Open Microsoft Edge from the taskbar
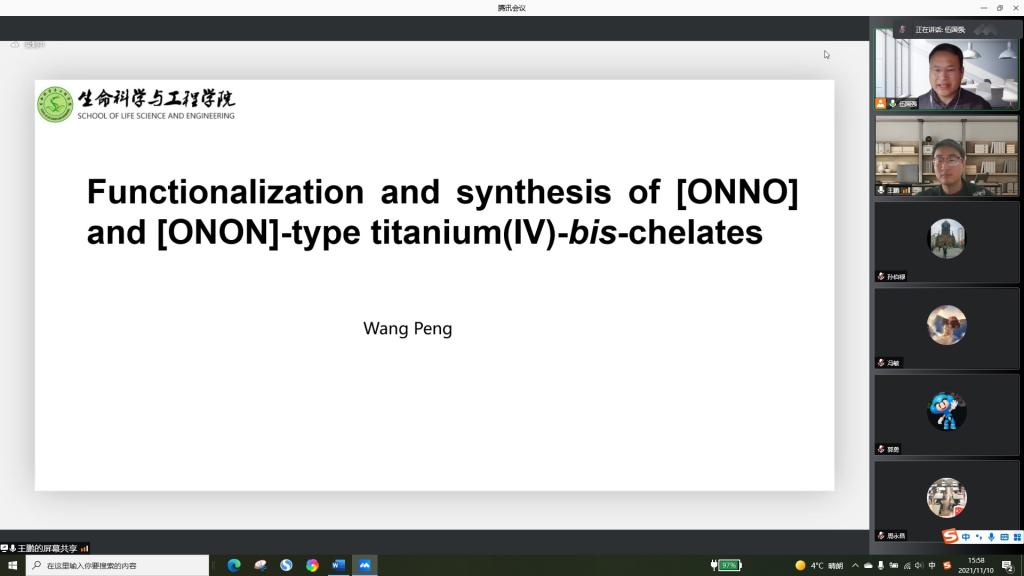This screenshot has height=576, width=1024. pyautogui.click(x=234, y=565)
